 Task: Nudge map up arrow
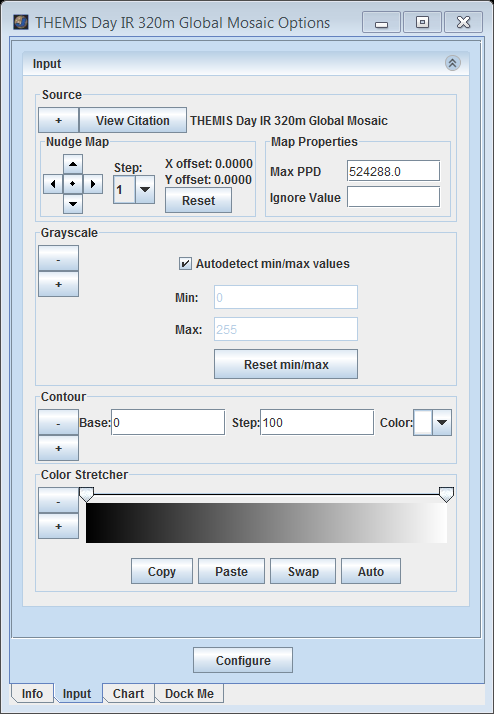(x=73, y=164)
